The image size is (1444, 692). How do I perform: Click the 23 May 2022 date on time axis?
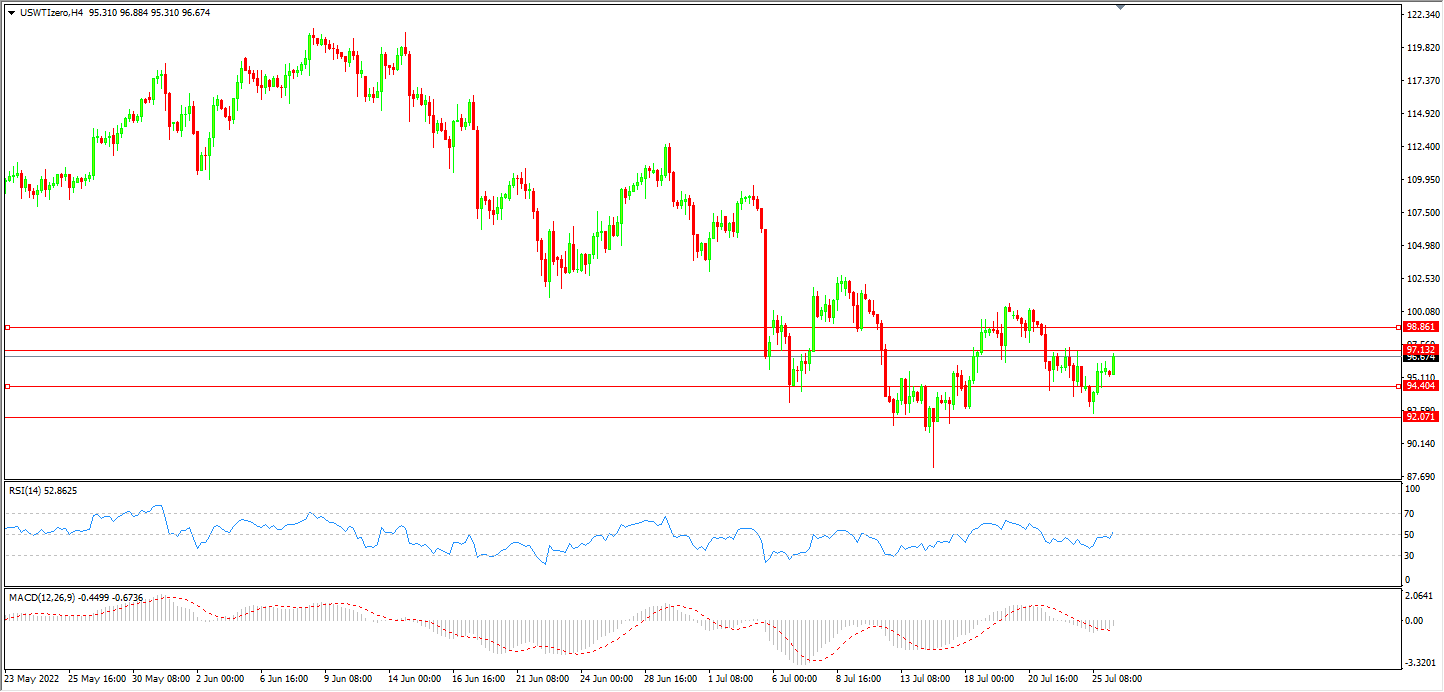pyautogui.click(x=32, y=679)
